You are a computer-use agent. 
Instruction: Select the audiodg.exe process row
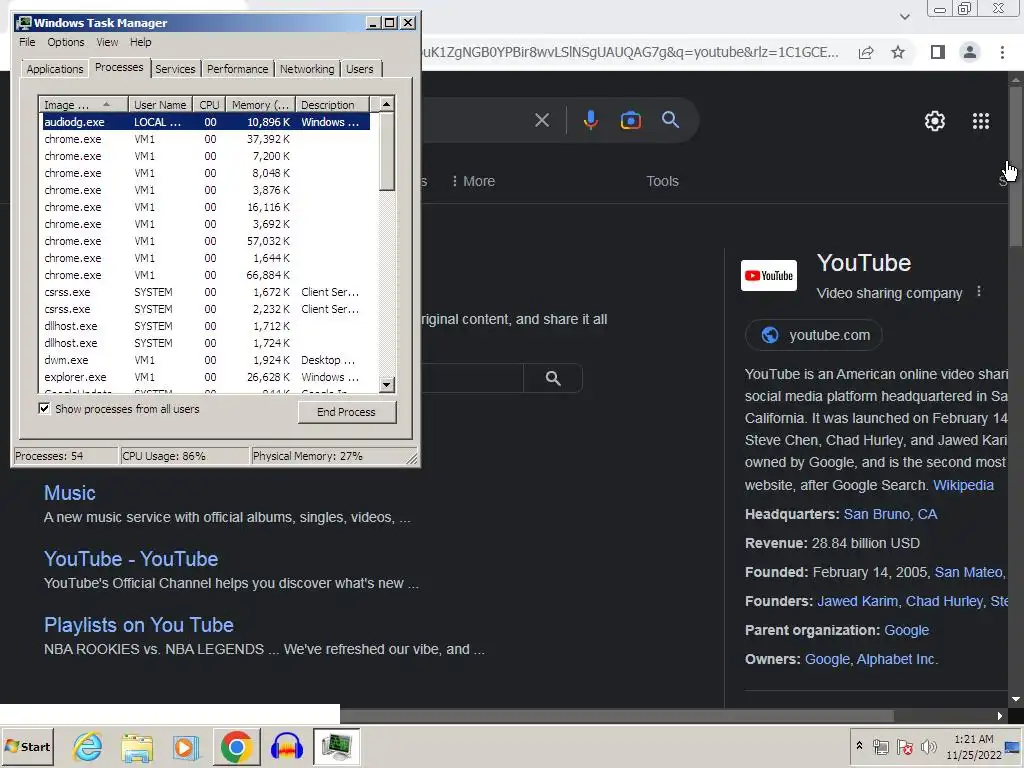click(206, 122)
